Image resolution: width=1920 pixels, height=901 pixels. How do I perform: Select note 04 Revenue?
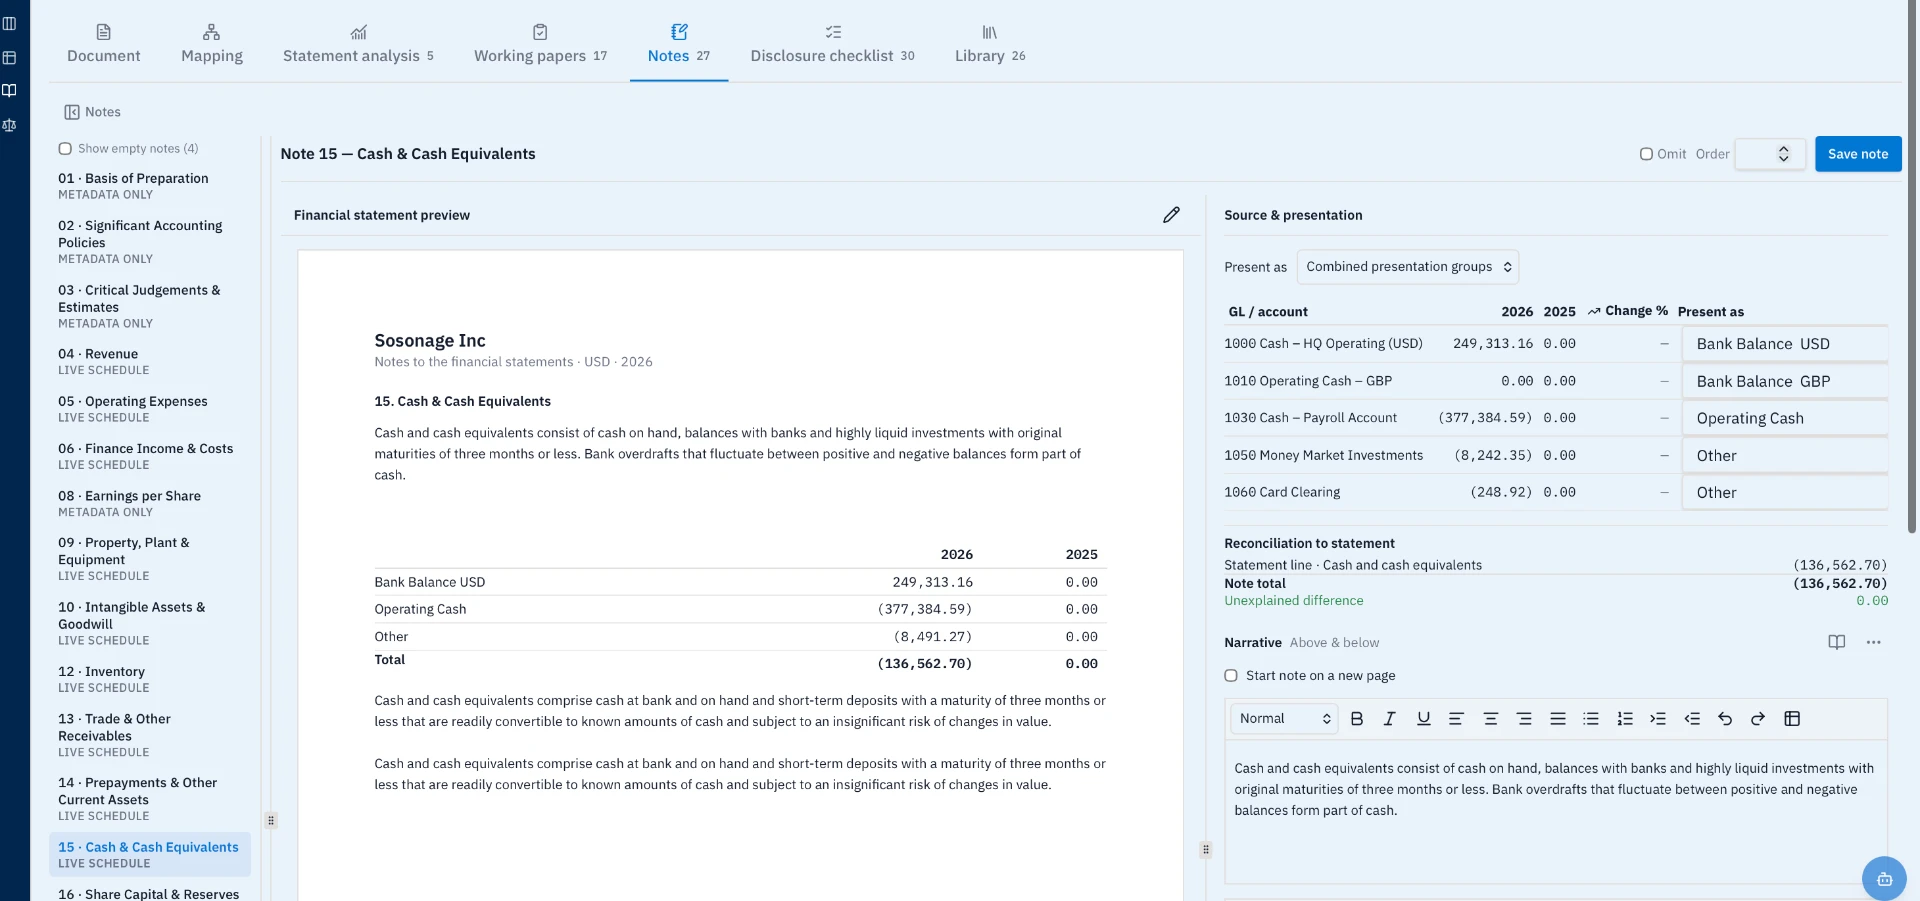point(150,362)
